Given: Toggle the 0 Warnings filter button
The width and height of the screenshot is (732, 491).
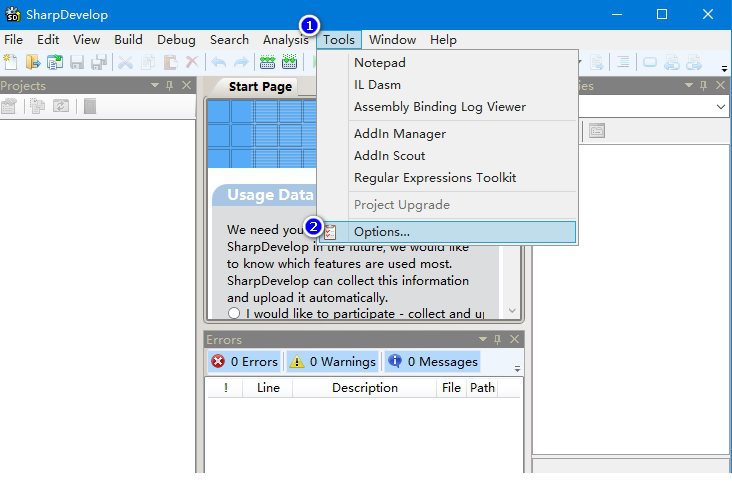Looking at the screenshot, I should point(332,362).
